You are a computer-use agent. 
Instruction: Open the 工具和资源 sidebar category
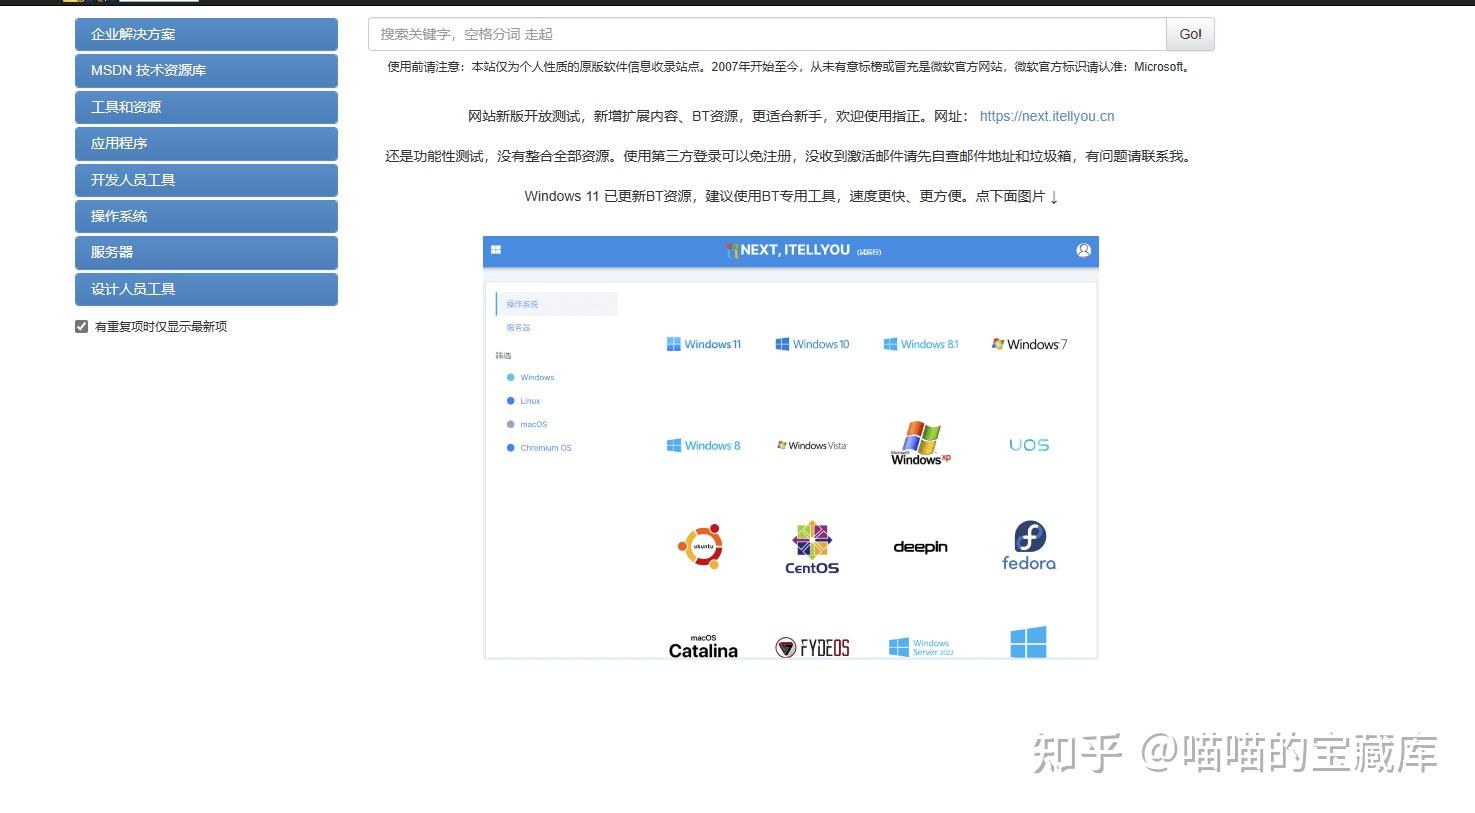[206, 107]
